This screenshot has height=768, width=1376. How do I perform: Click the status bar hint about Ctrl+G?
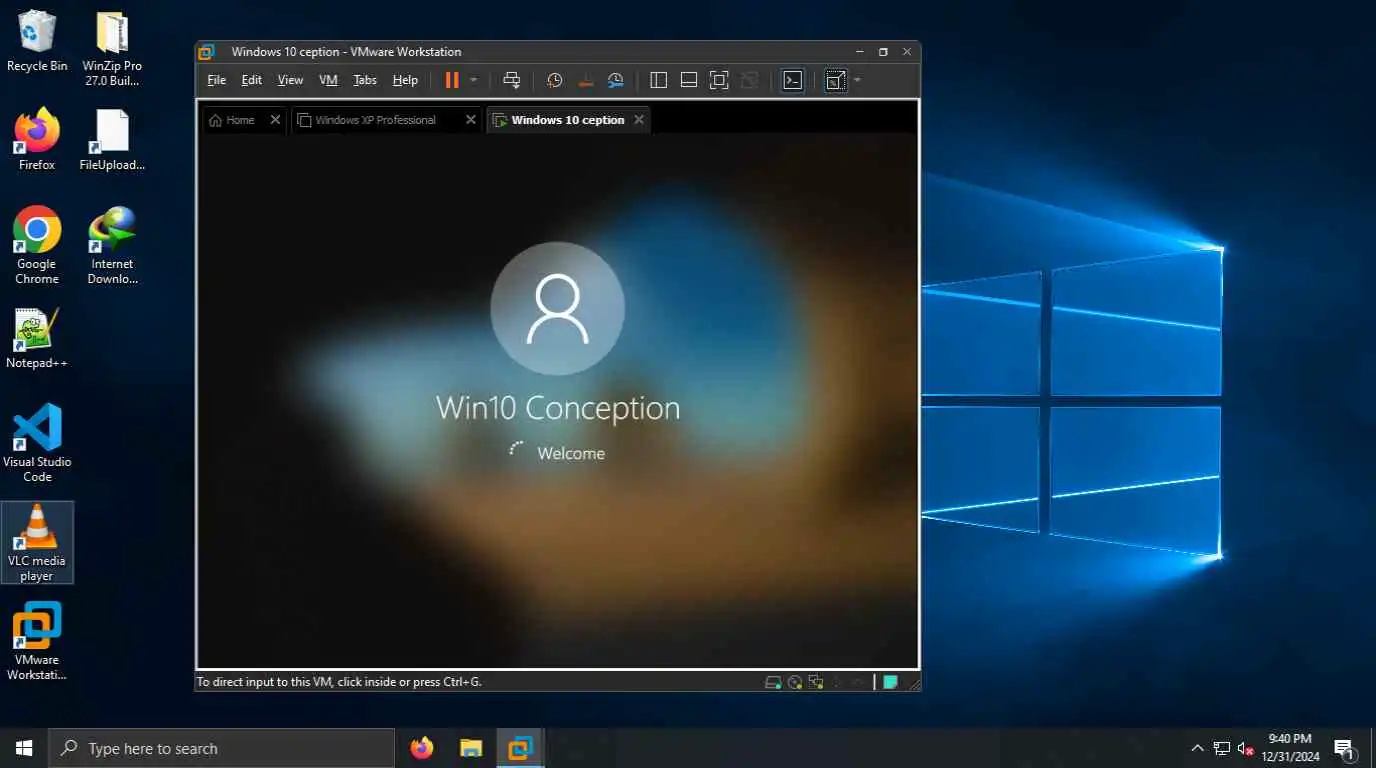339,682
